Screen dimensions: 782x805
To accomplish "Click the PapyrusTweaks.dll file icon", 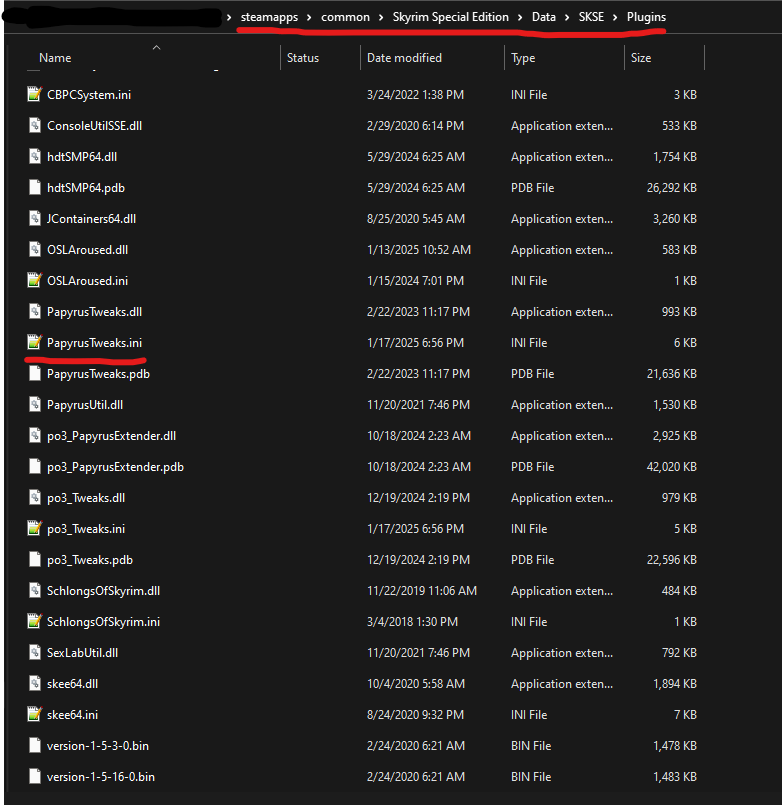I will [x=34, y=312].
